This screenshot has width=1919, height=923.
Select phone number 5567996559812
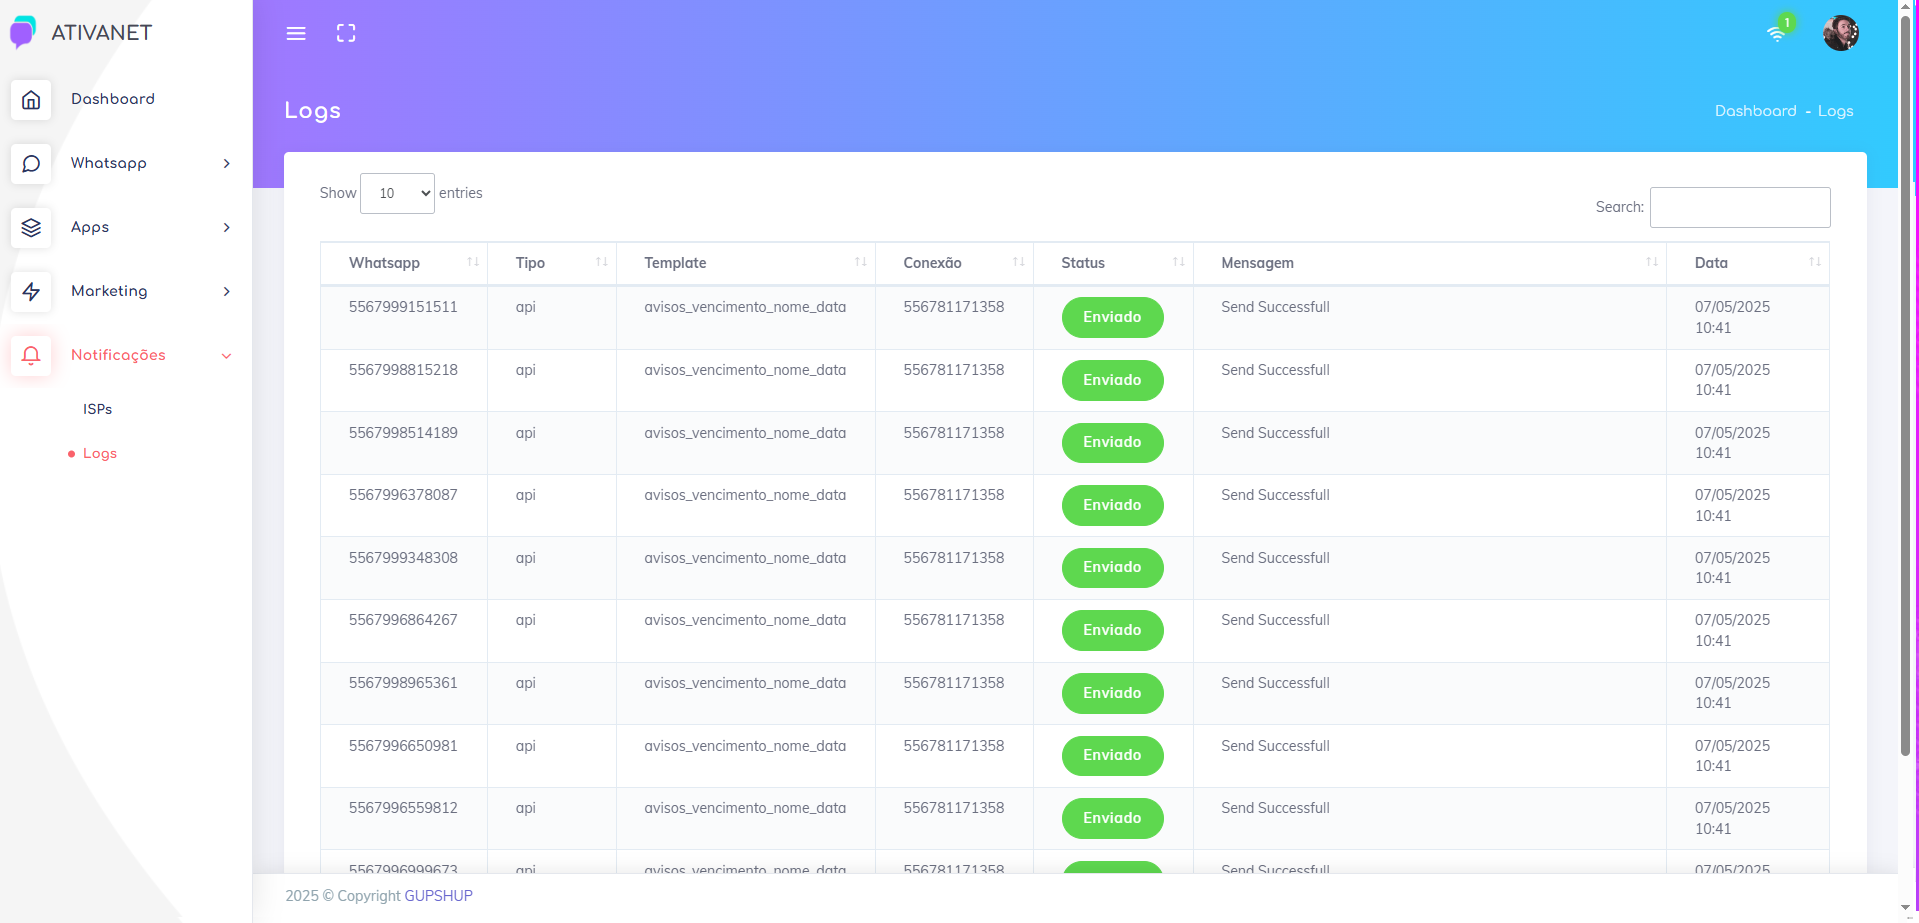pyautogui.click(x=403, y=808)
